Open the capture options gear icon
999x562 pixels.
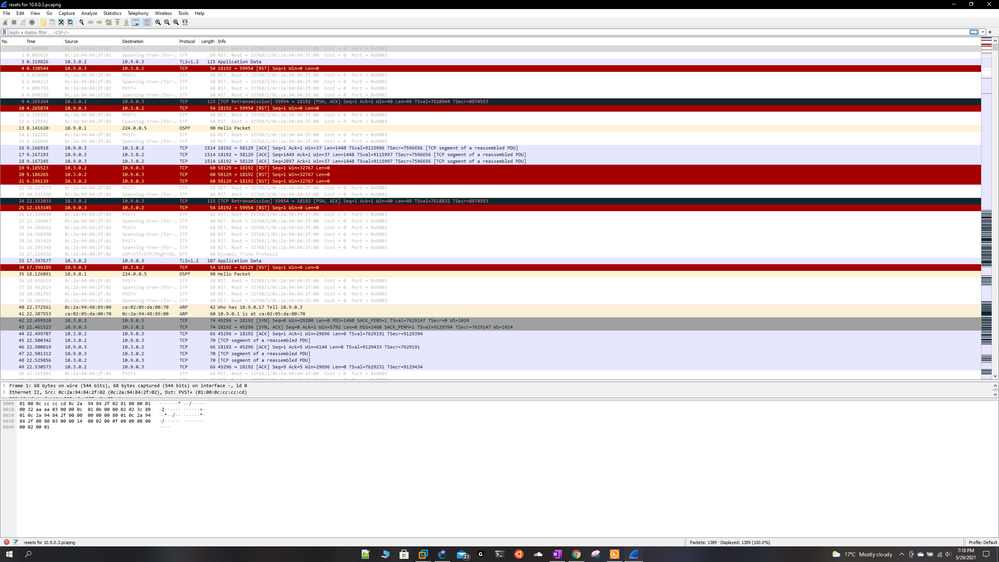click(x=32, y=22)
